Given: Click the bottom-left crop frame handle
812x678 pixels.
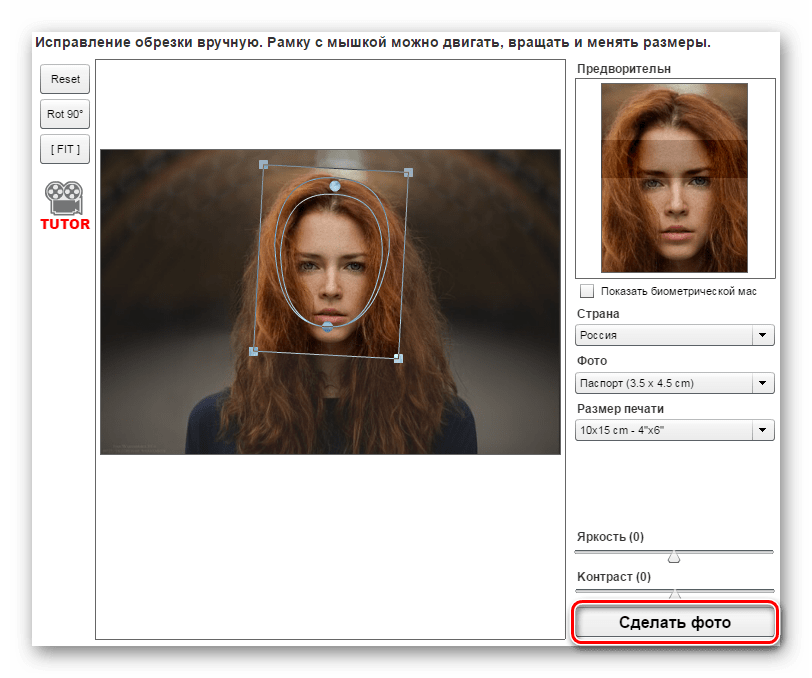Looking at the screenshot, I should pos(253,351).
